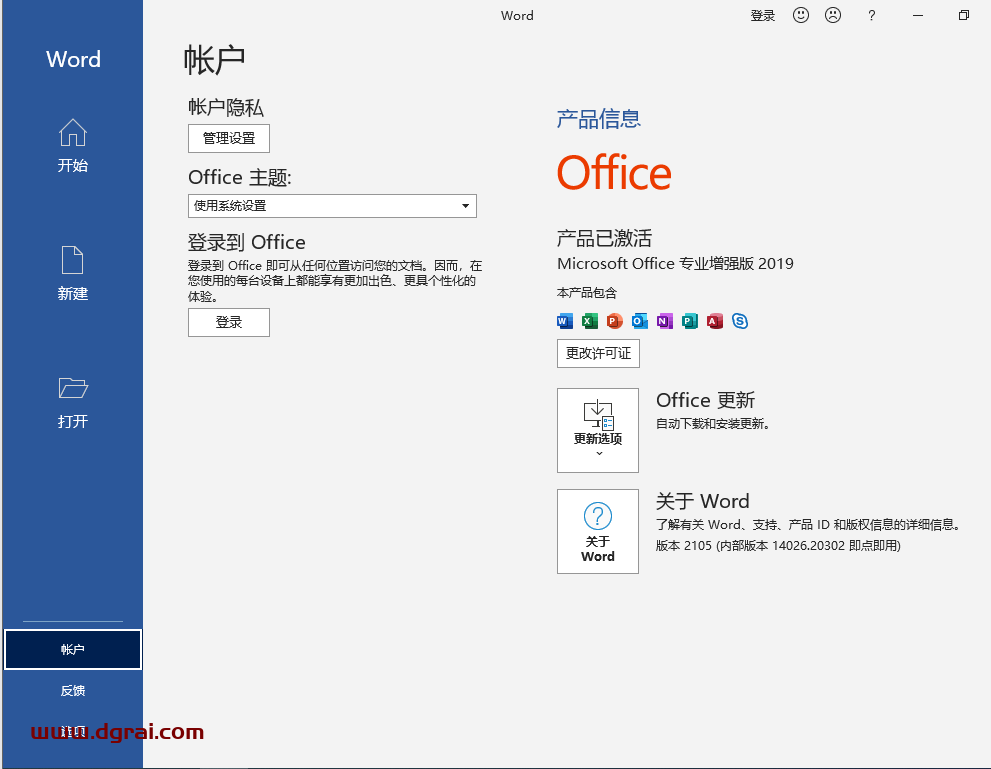
Task: Click the Excel icon in product list
Action: pos(590,321)
